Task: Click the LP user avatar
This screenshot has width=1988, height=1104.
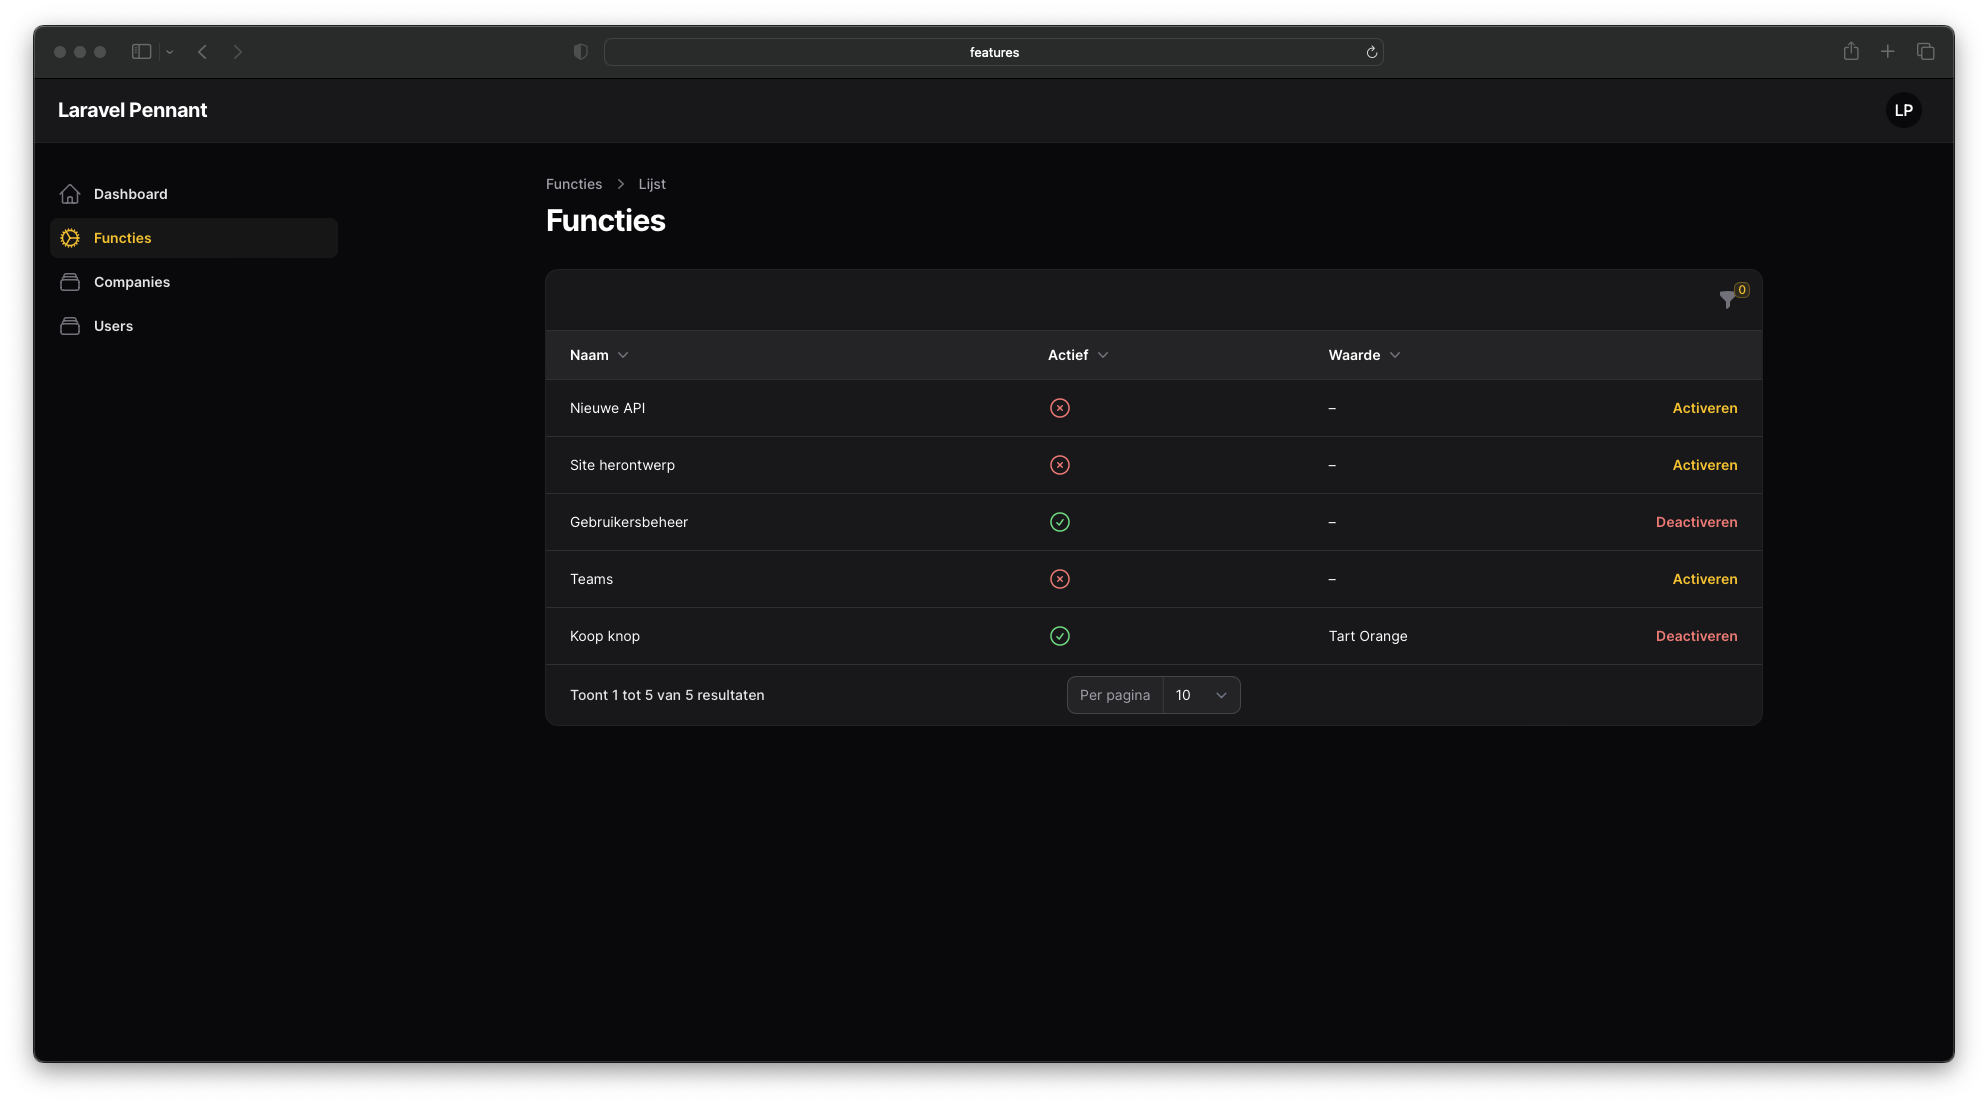Action: [x=1903, y=110]
